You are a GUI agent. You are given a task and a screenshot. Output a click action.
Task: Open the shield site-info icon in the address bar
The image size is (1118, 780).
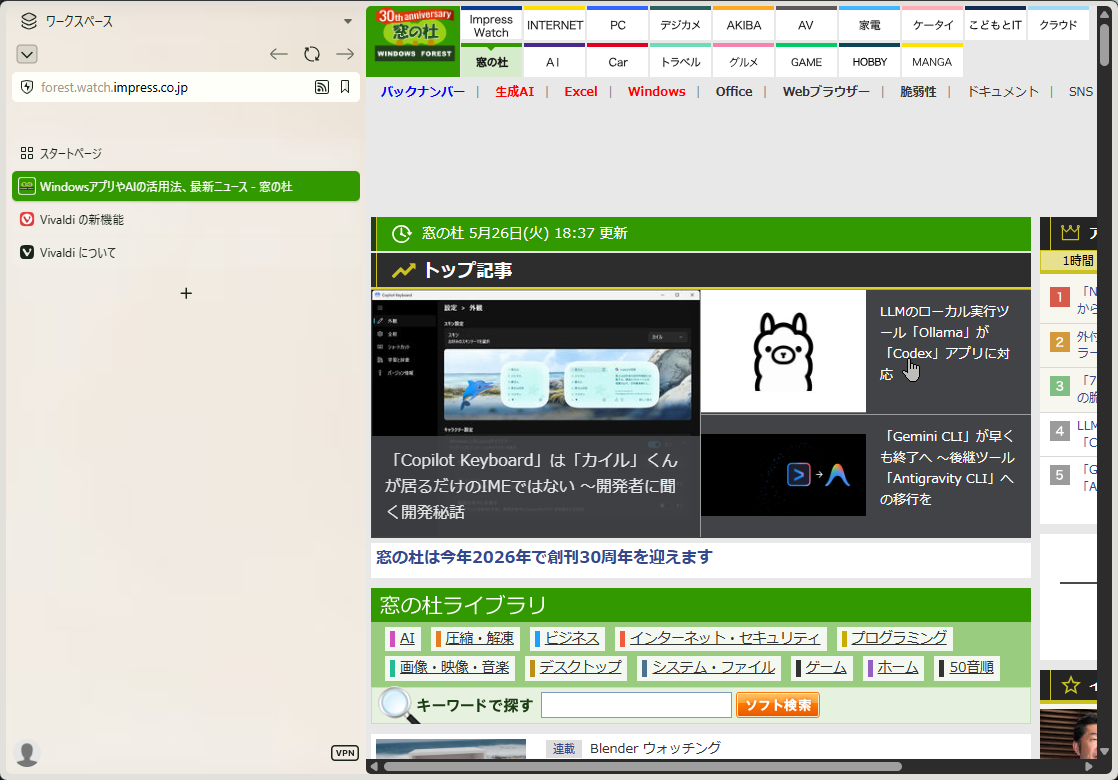click(x=27, y=88)
